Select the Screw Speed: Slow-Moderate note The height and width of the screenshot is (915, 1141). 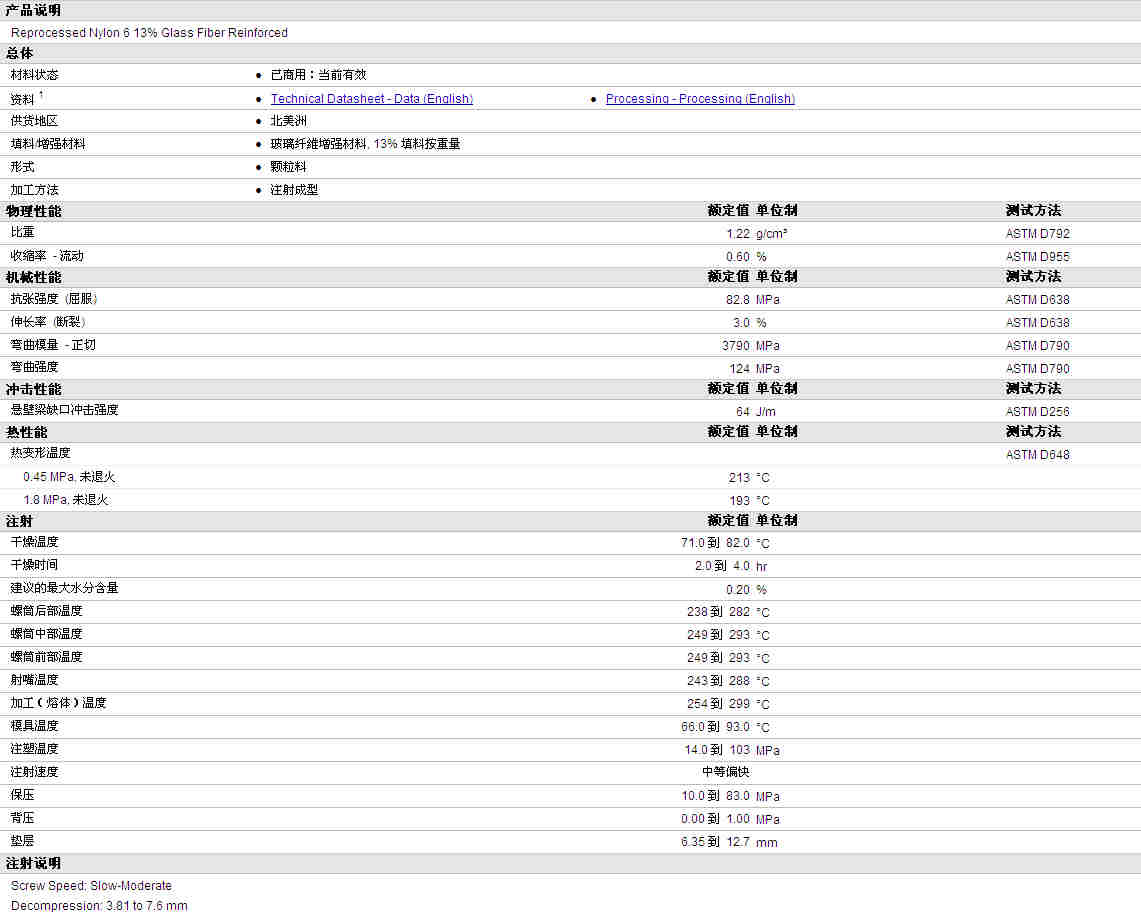click(x=91, y=886)
